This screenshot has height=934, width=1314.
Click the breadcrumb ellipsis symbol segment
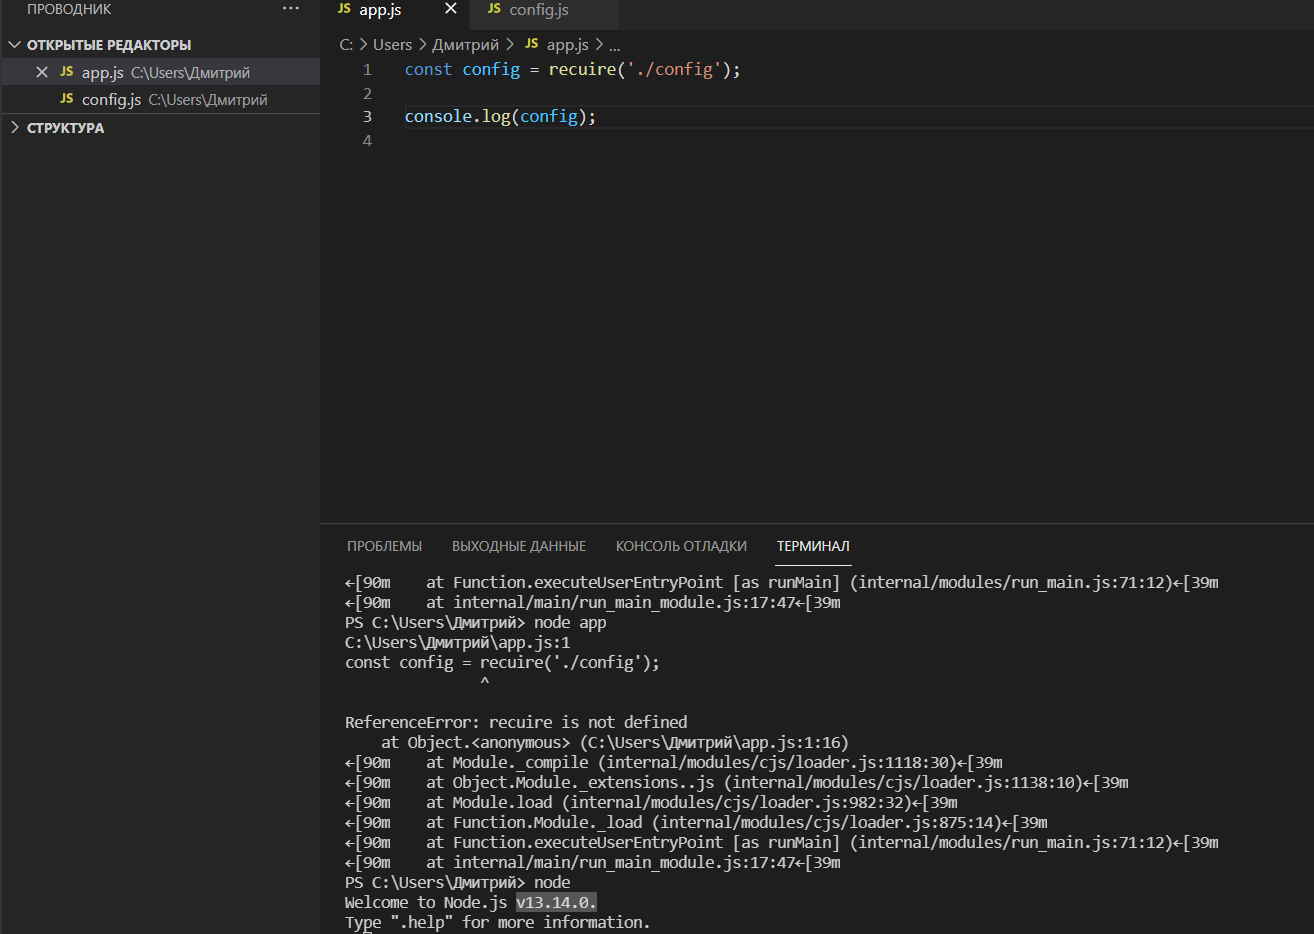615,46
